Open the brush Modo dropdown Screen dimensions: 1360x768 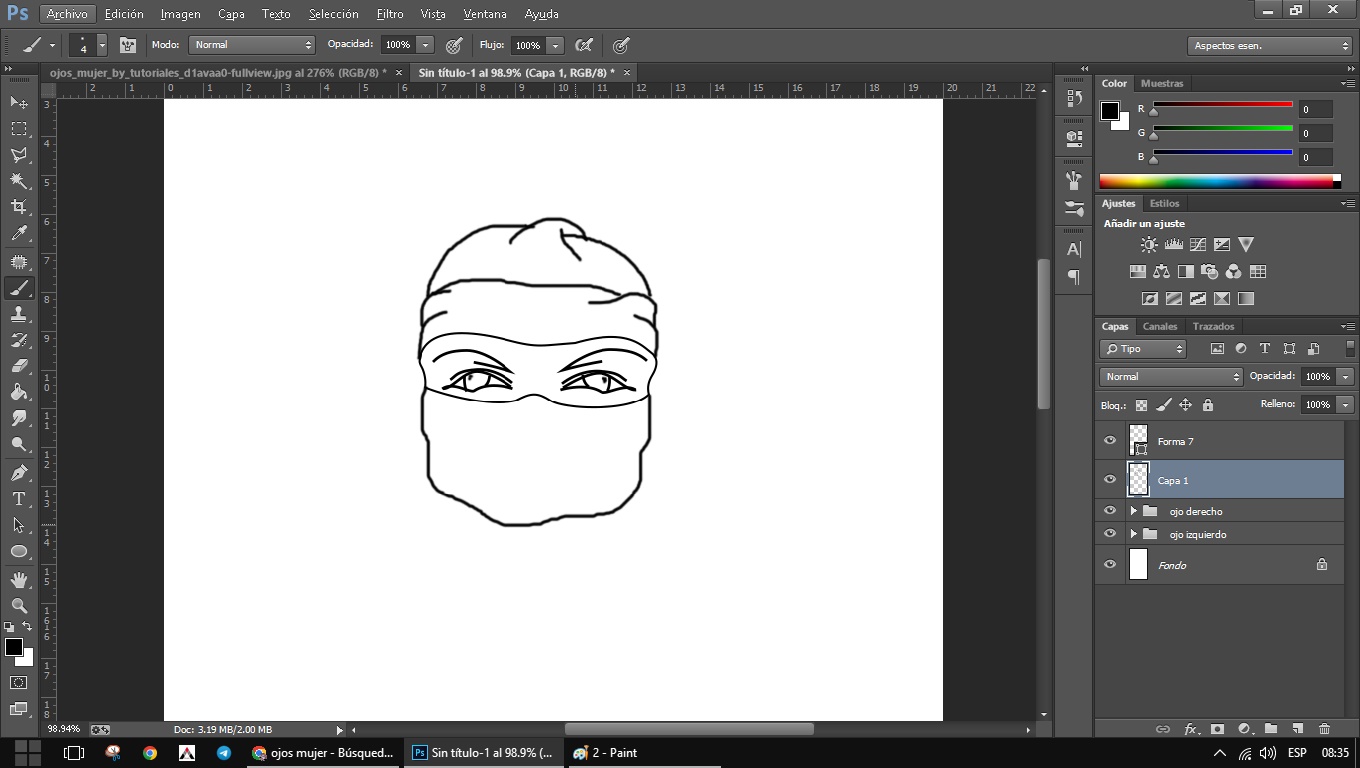click(x=252, y=45)
